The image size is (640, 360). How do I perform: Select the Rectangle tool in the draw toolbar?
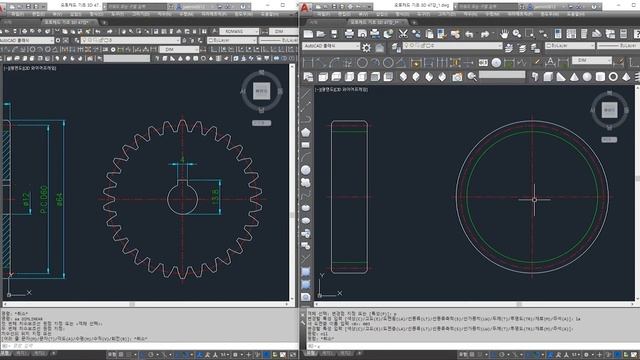pyautogui.click(x=306, y=145)
